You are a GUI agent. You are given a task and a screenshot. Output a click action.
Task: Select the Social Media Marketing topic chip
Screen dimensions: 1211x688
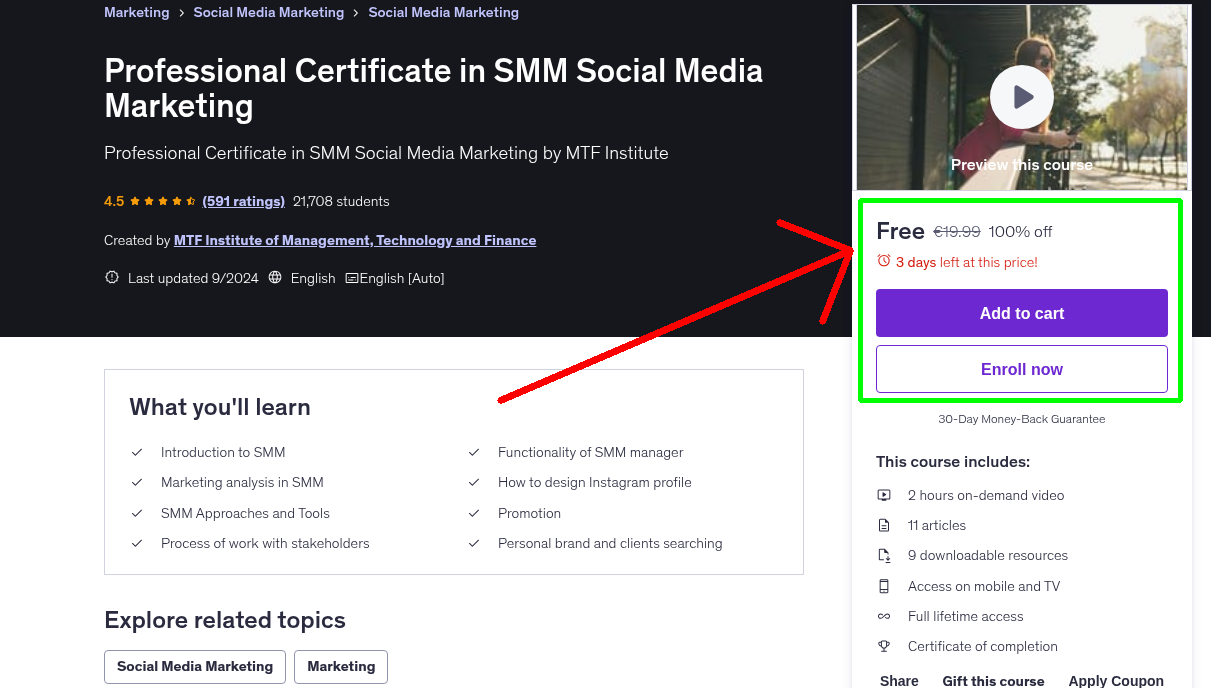pos(195,666)
